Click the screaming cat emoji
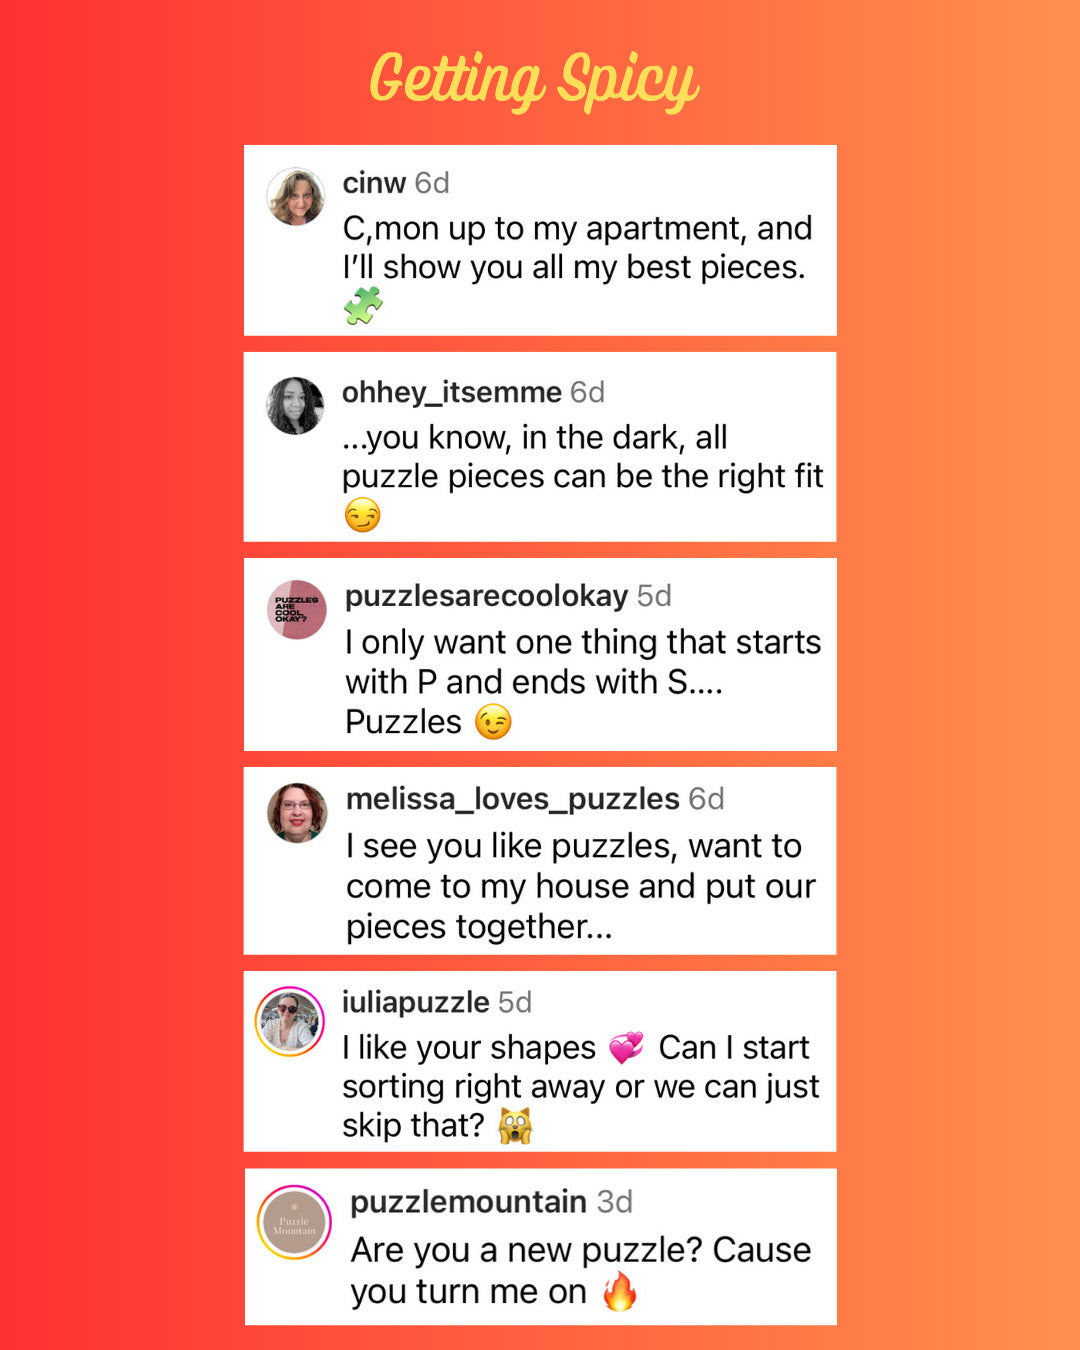This screenshot has width=1080, height=1350. click(515, 1126)
